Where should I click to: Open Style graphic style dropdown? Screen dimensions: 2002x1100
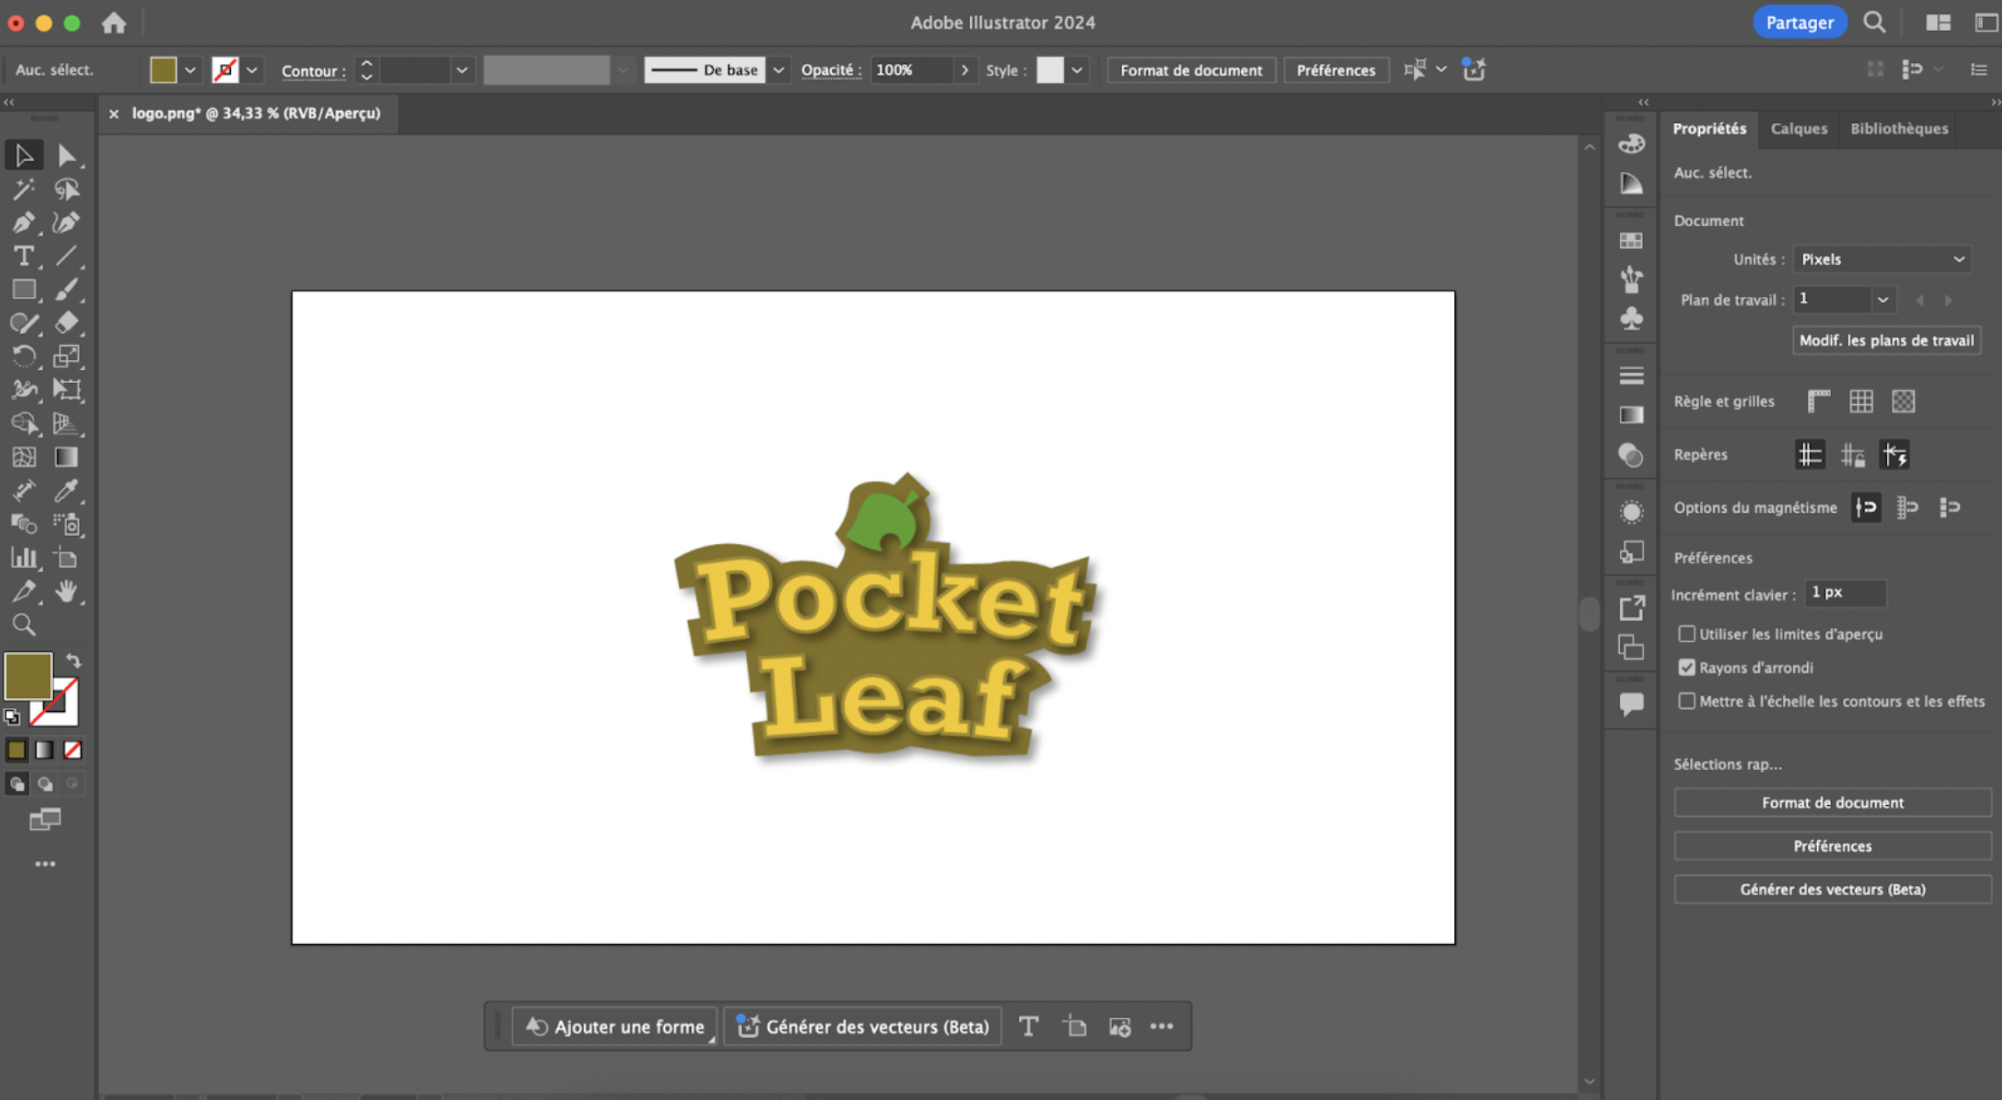(x=1077, y=70)
